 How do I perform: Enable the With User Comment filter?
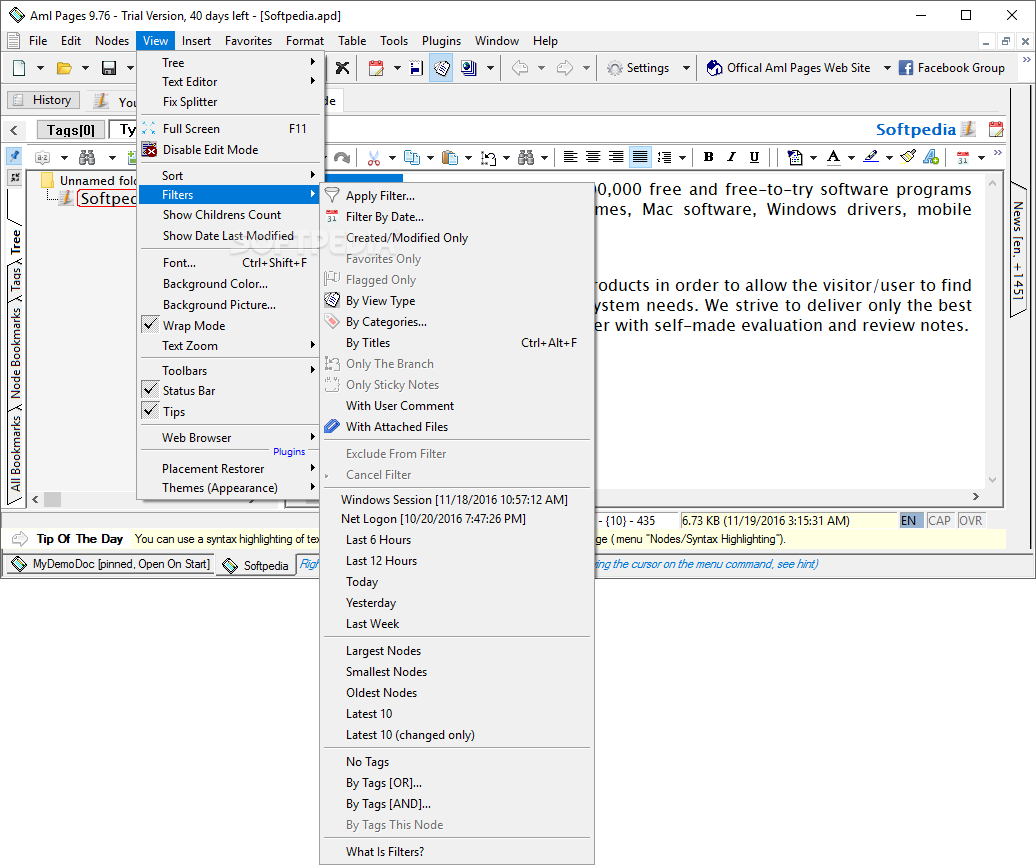(457, 406)
